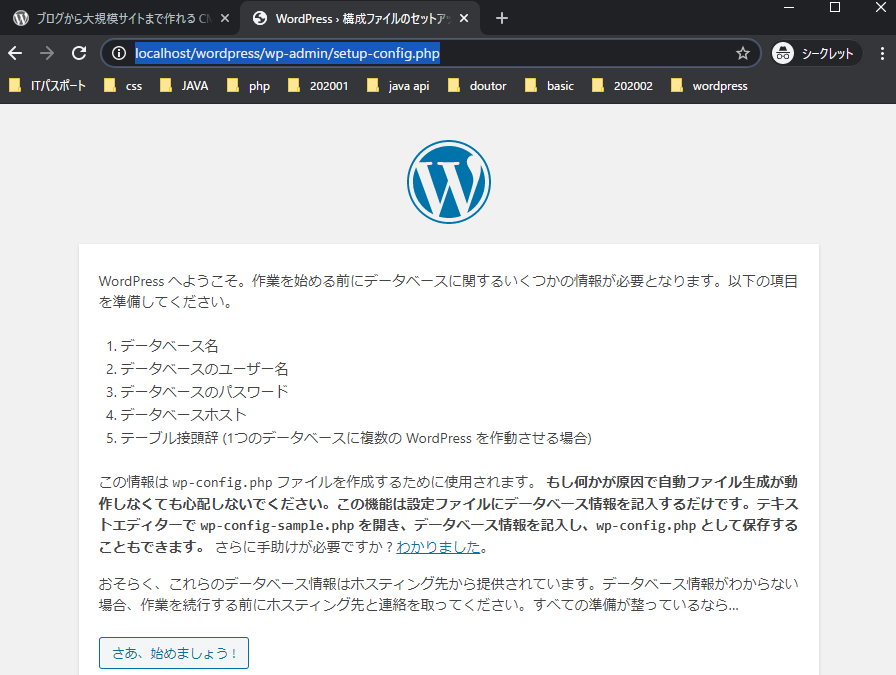This screenshot has height=675, width=896.
Task: Open a new tab with plus button
Action: 502,18
